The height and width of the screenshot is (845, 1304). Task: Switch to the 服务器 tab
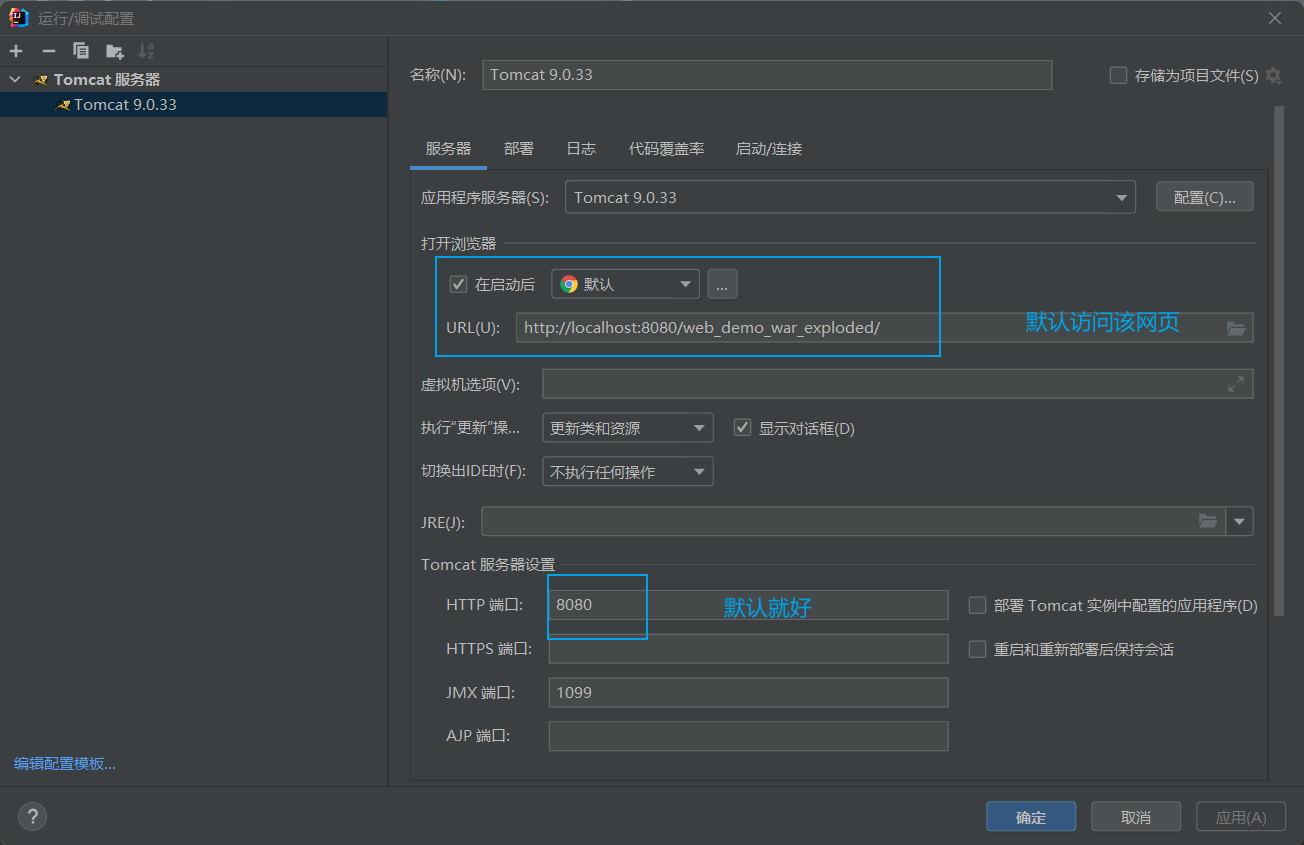(448, 148)
